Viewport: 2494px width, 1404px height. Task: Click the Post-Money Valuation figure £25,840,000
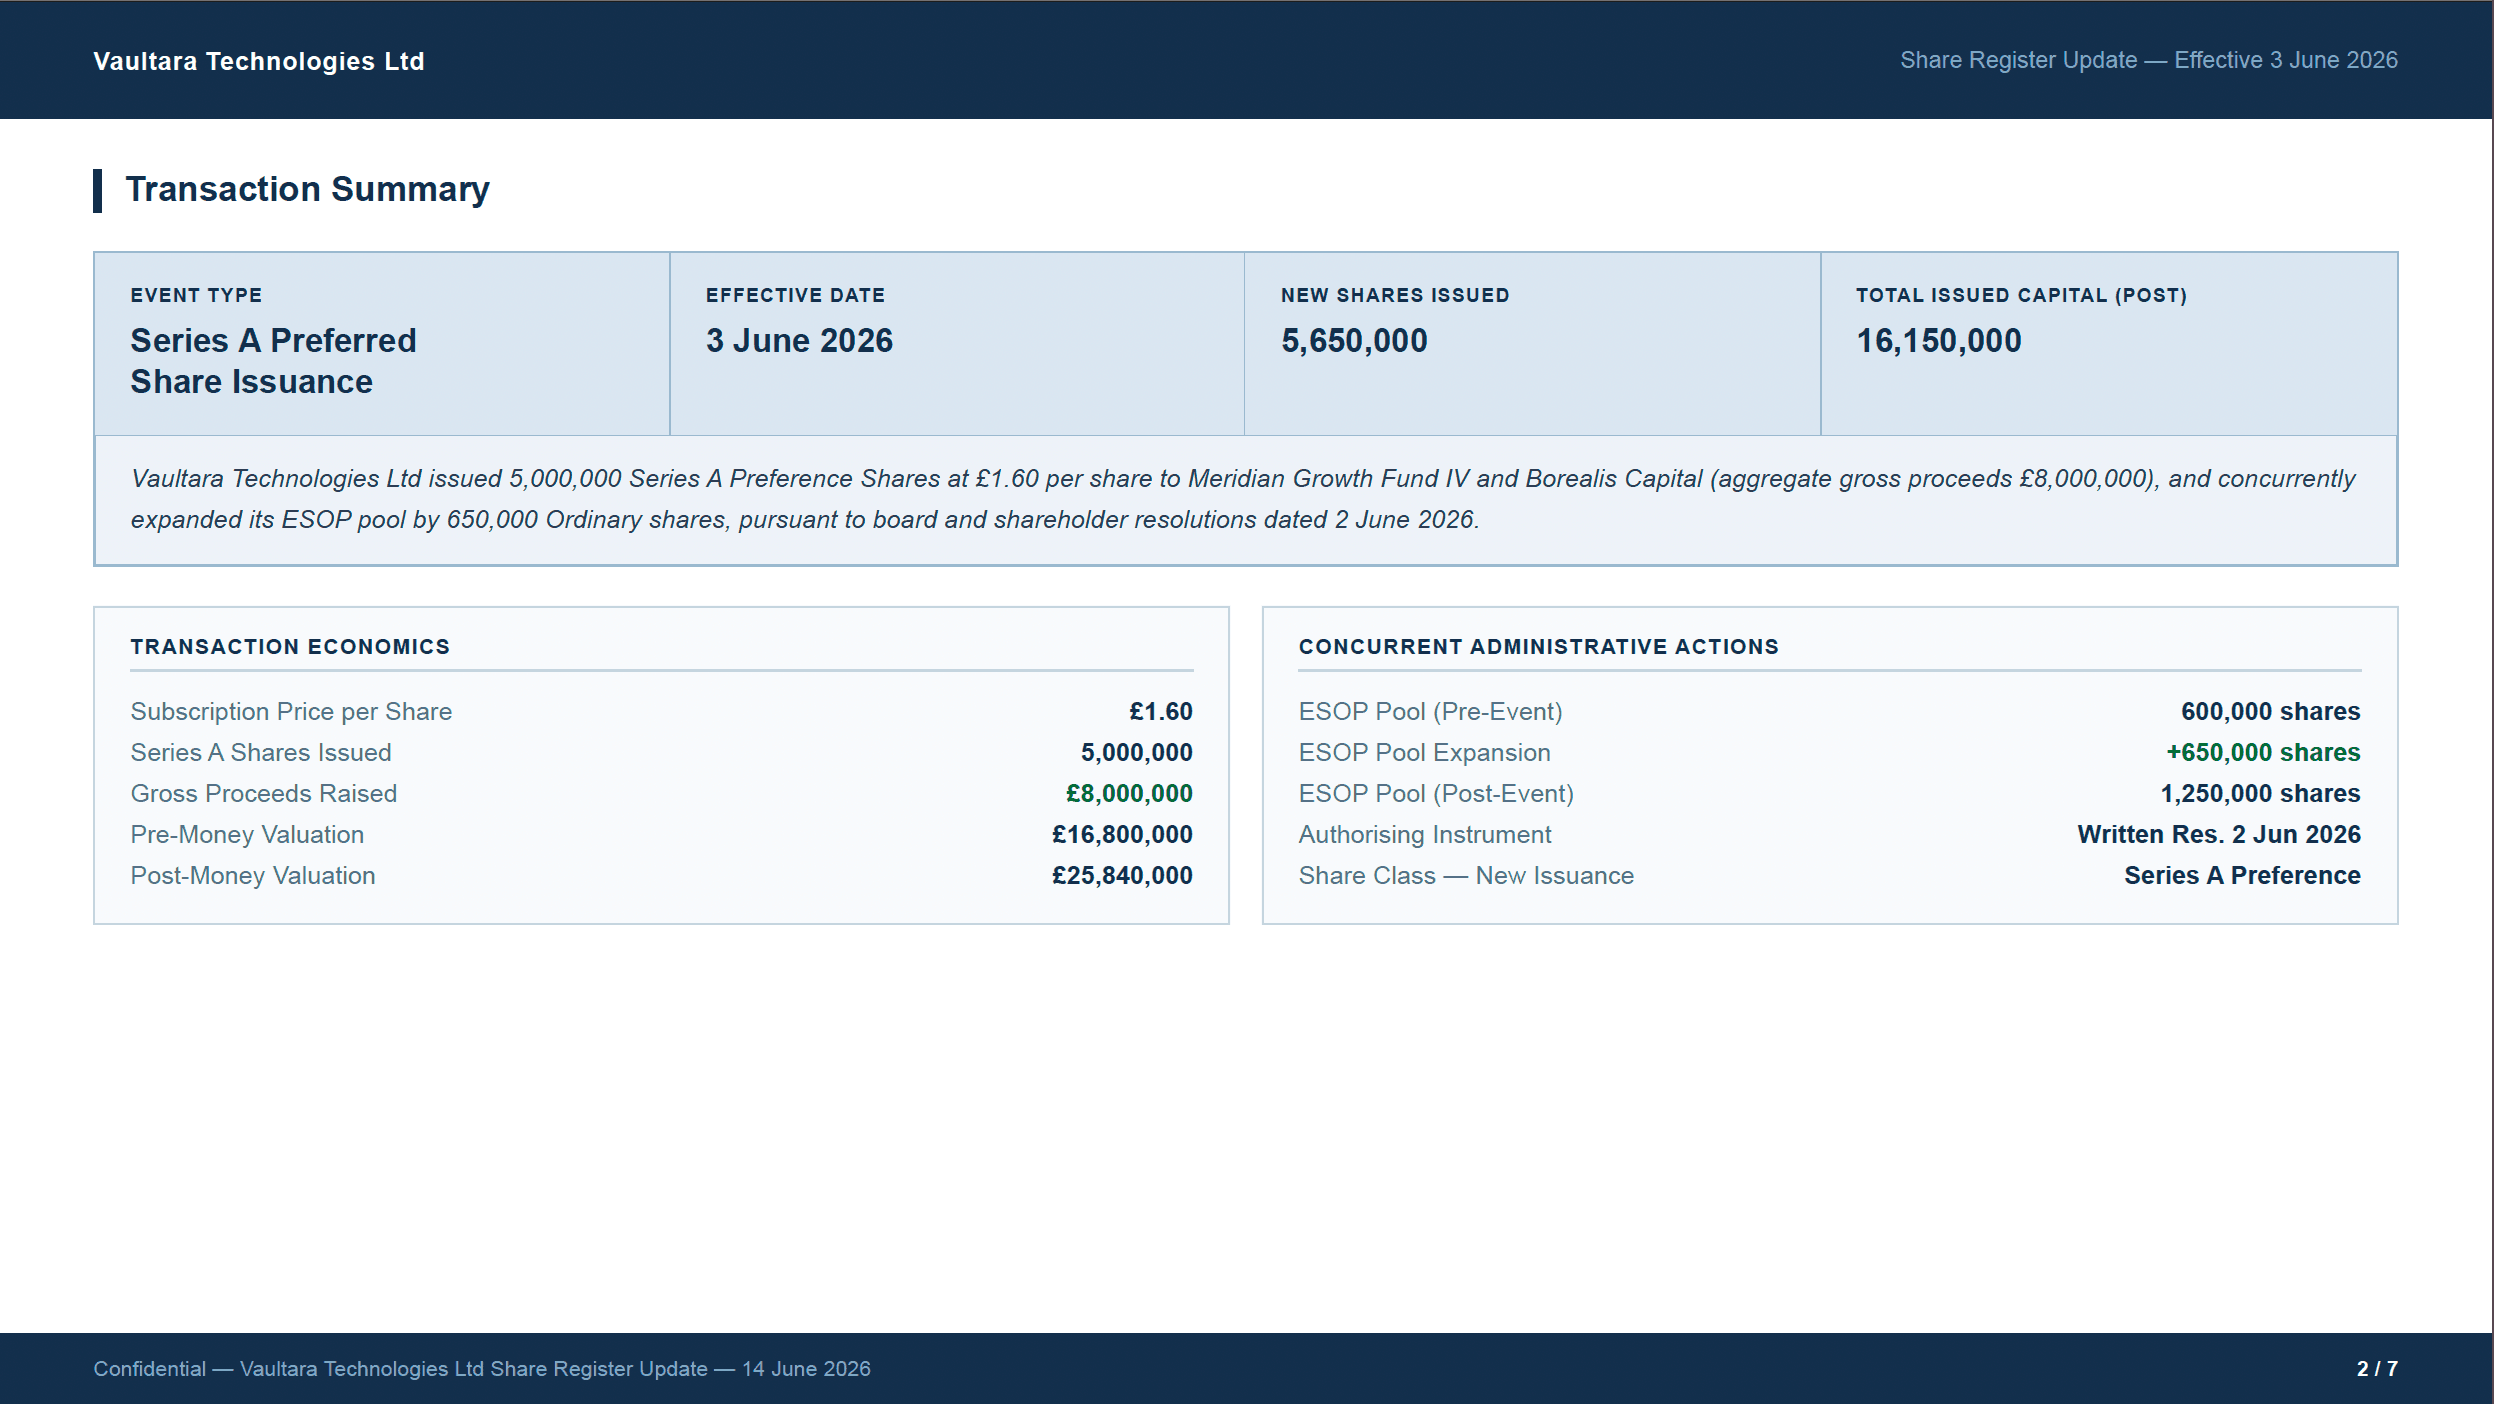click(x=1122, y=875)
